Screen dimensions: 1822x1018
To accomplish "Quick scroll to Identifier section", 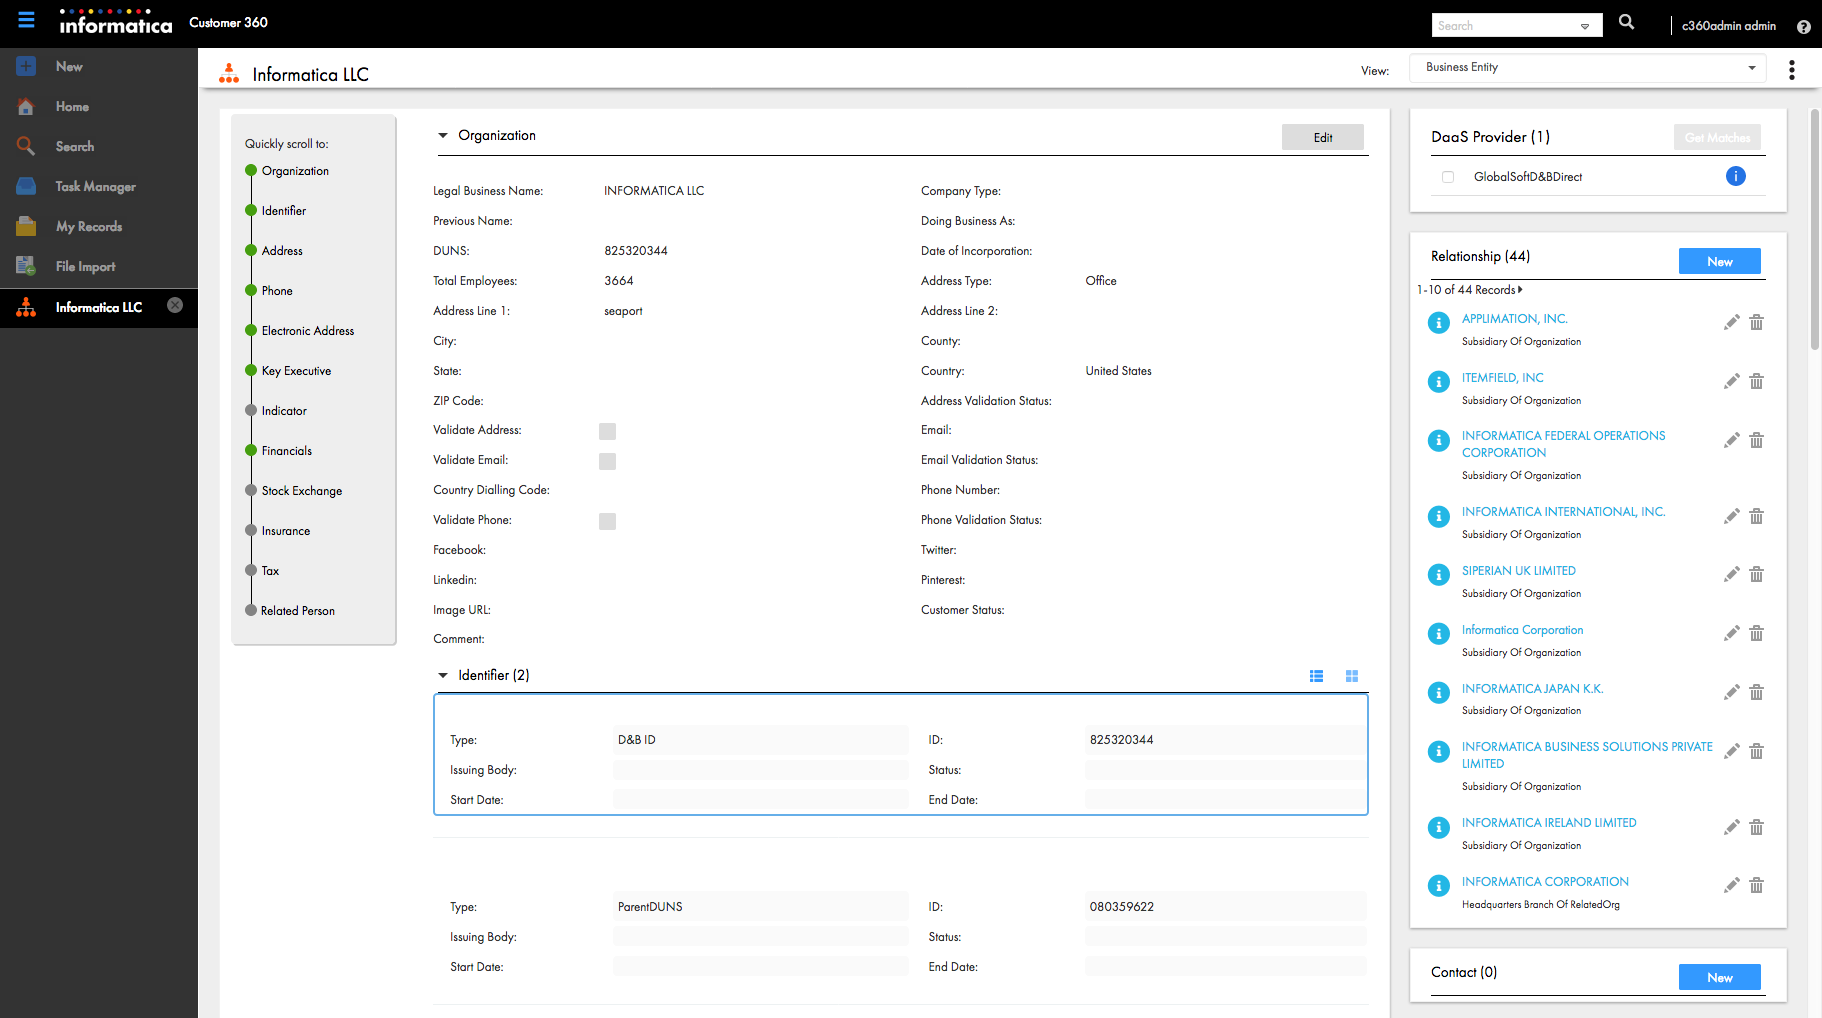I will point(284,211).
